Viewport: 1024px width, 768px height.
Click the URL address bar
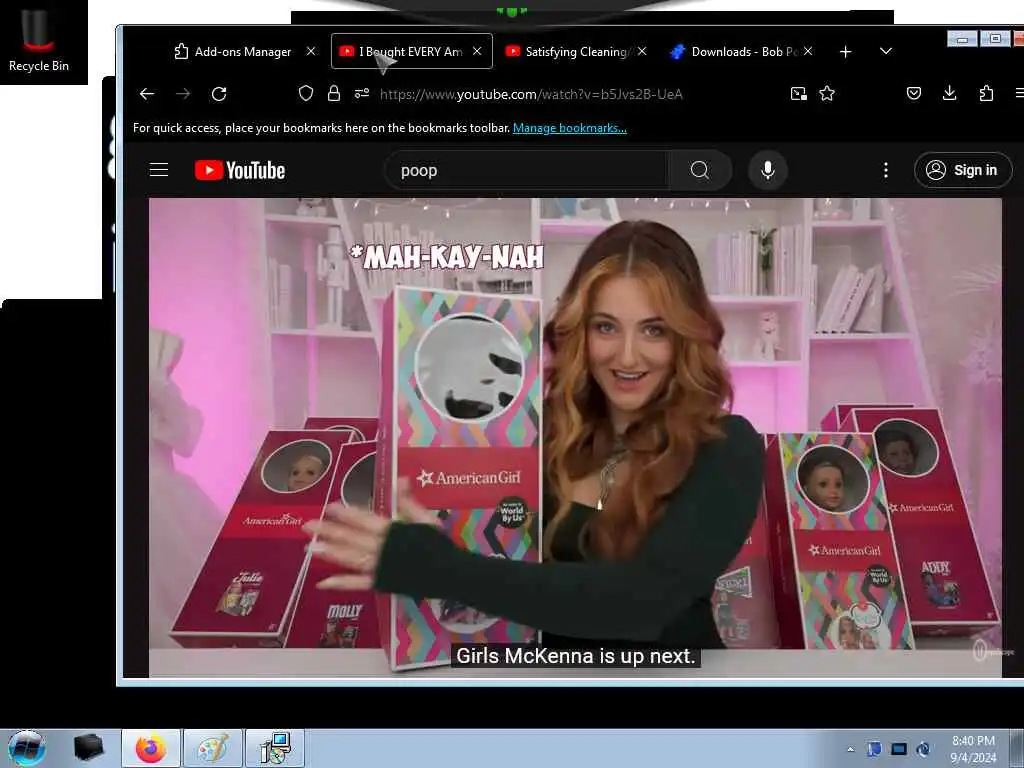pyautogui.click(x=531, y=94)
